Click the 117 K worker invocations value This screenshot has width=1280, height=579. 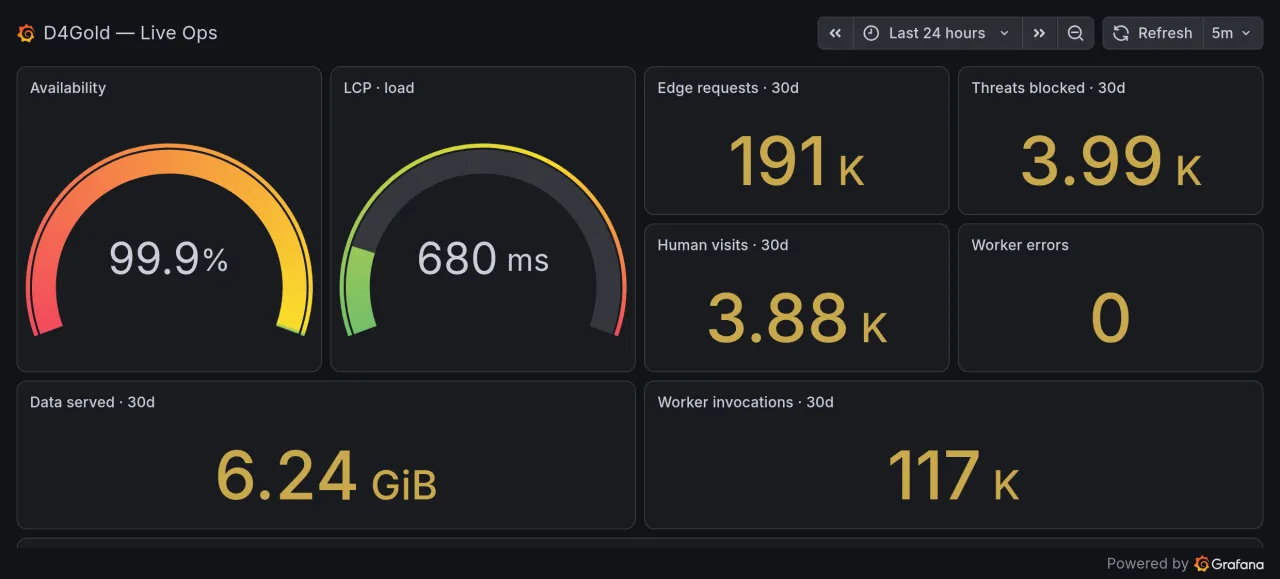(953, 475)
